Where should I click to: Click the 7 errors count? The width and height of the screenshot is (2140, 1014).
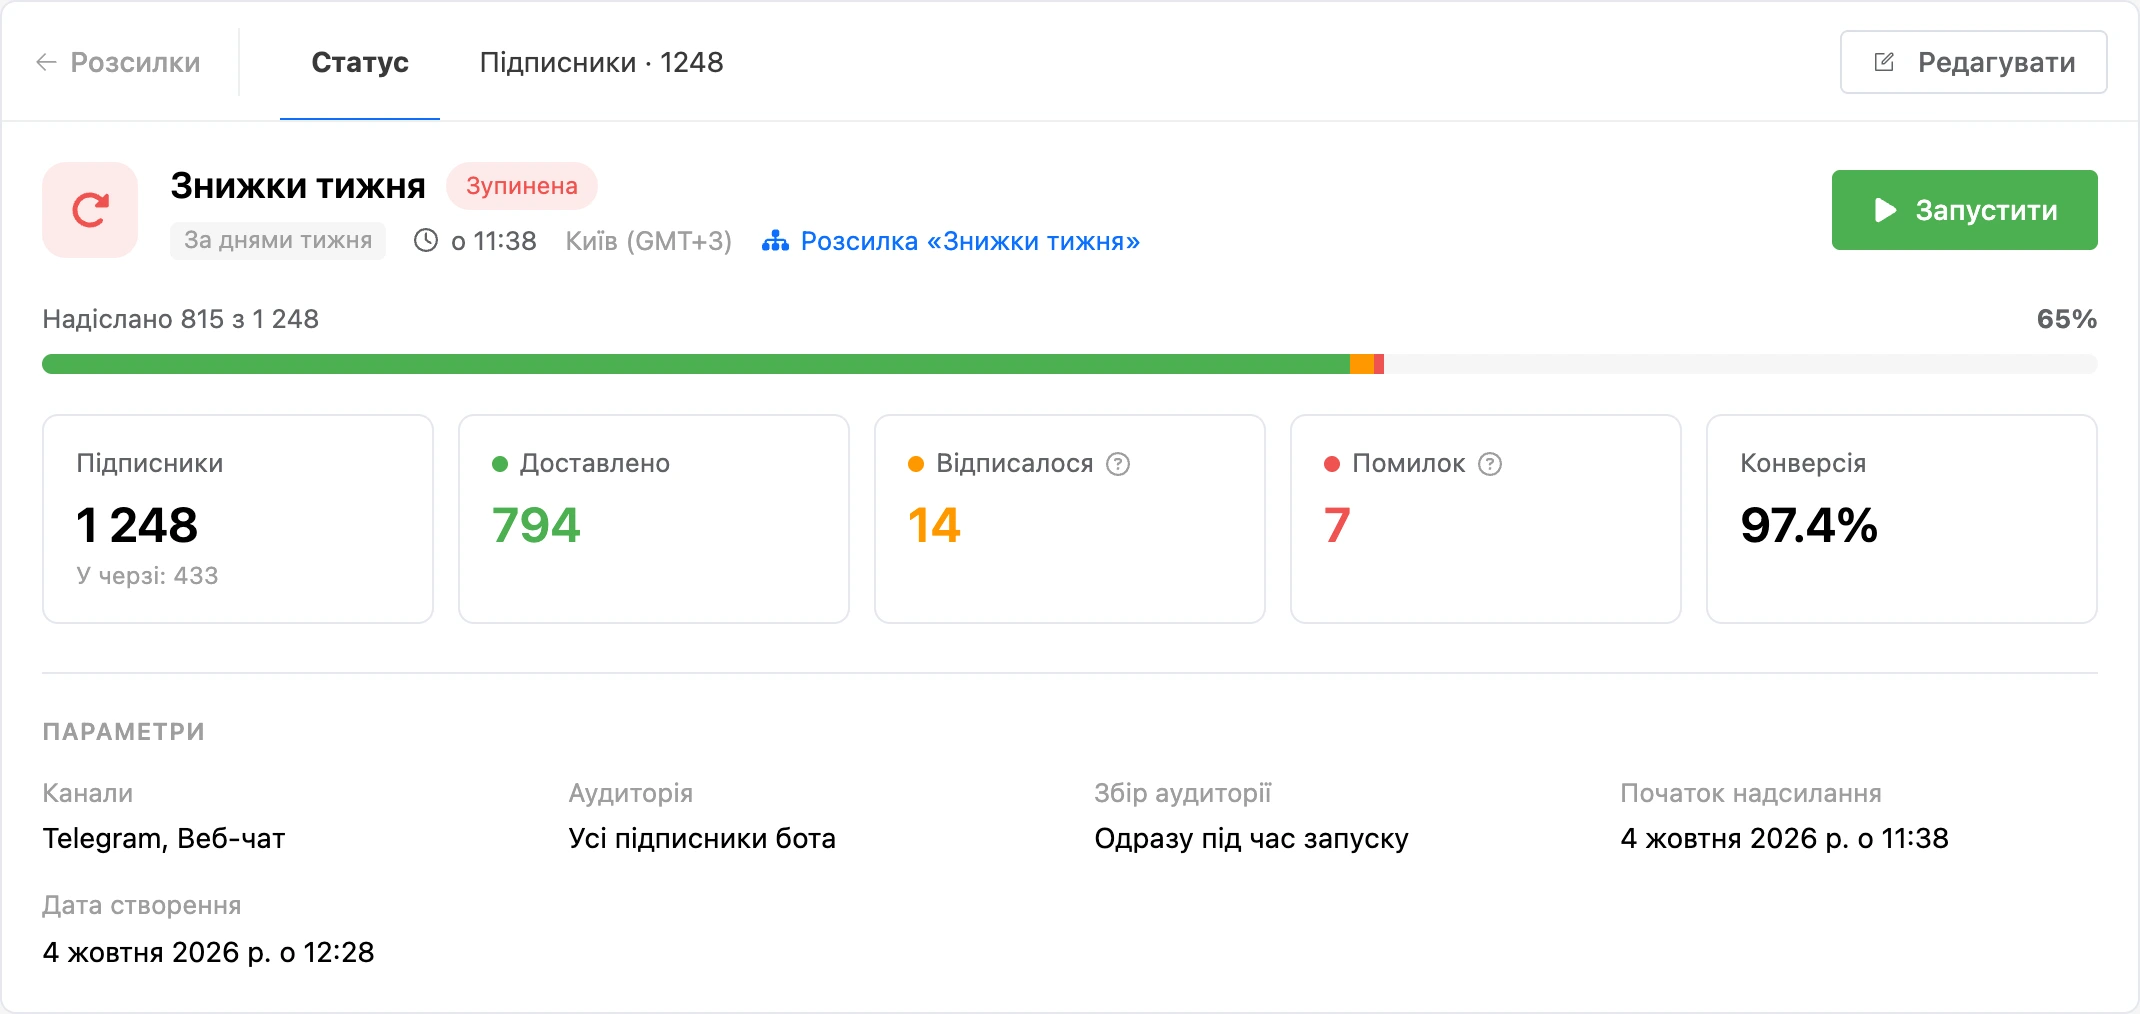[1337, 525]
